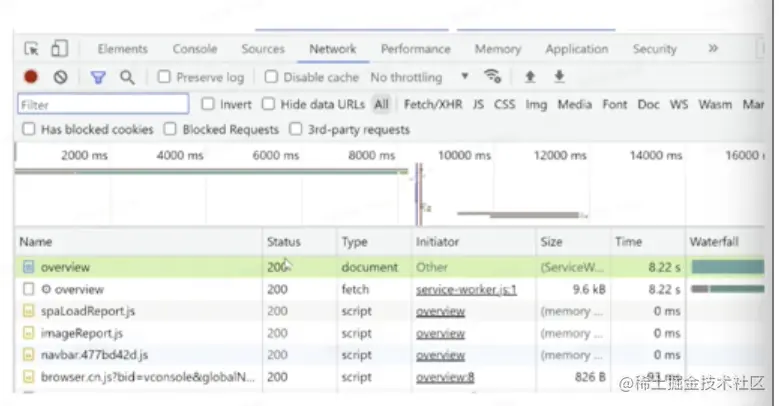Filter requests by Fetch/XHR
The height and width of the screenshot is (406, 779).
click(x=433, y=104)
